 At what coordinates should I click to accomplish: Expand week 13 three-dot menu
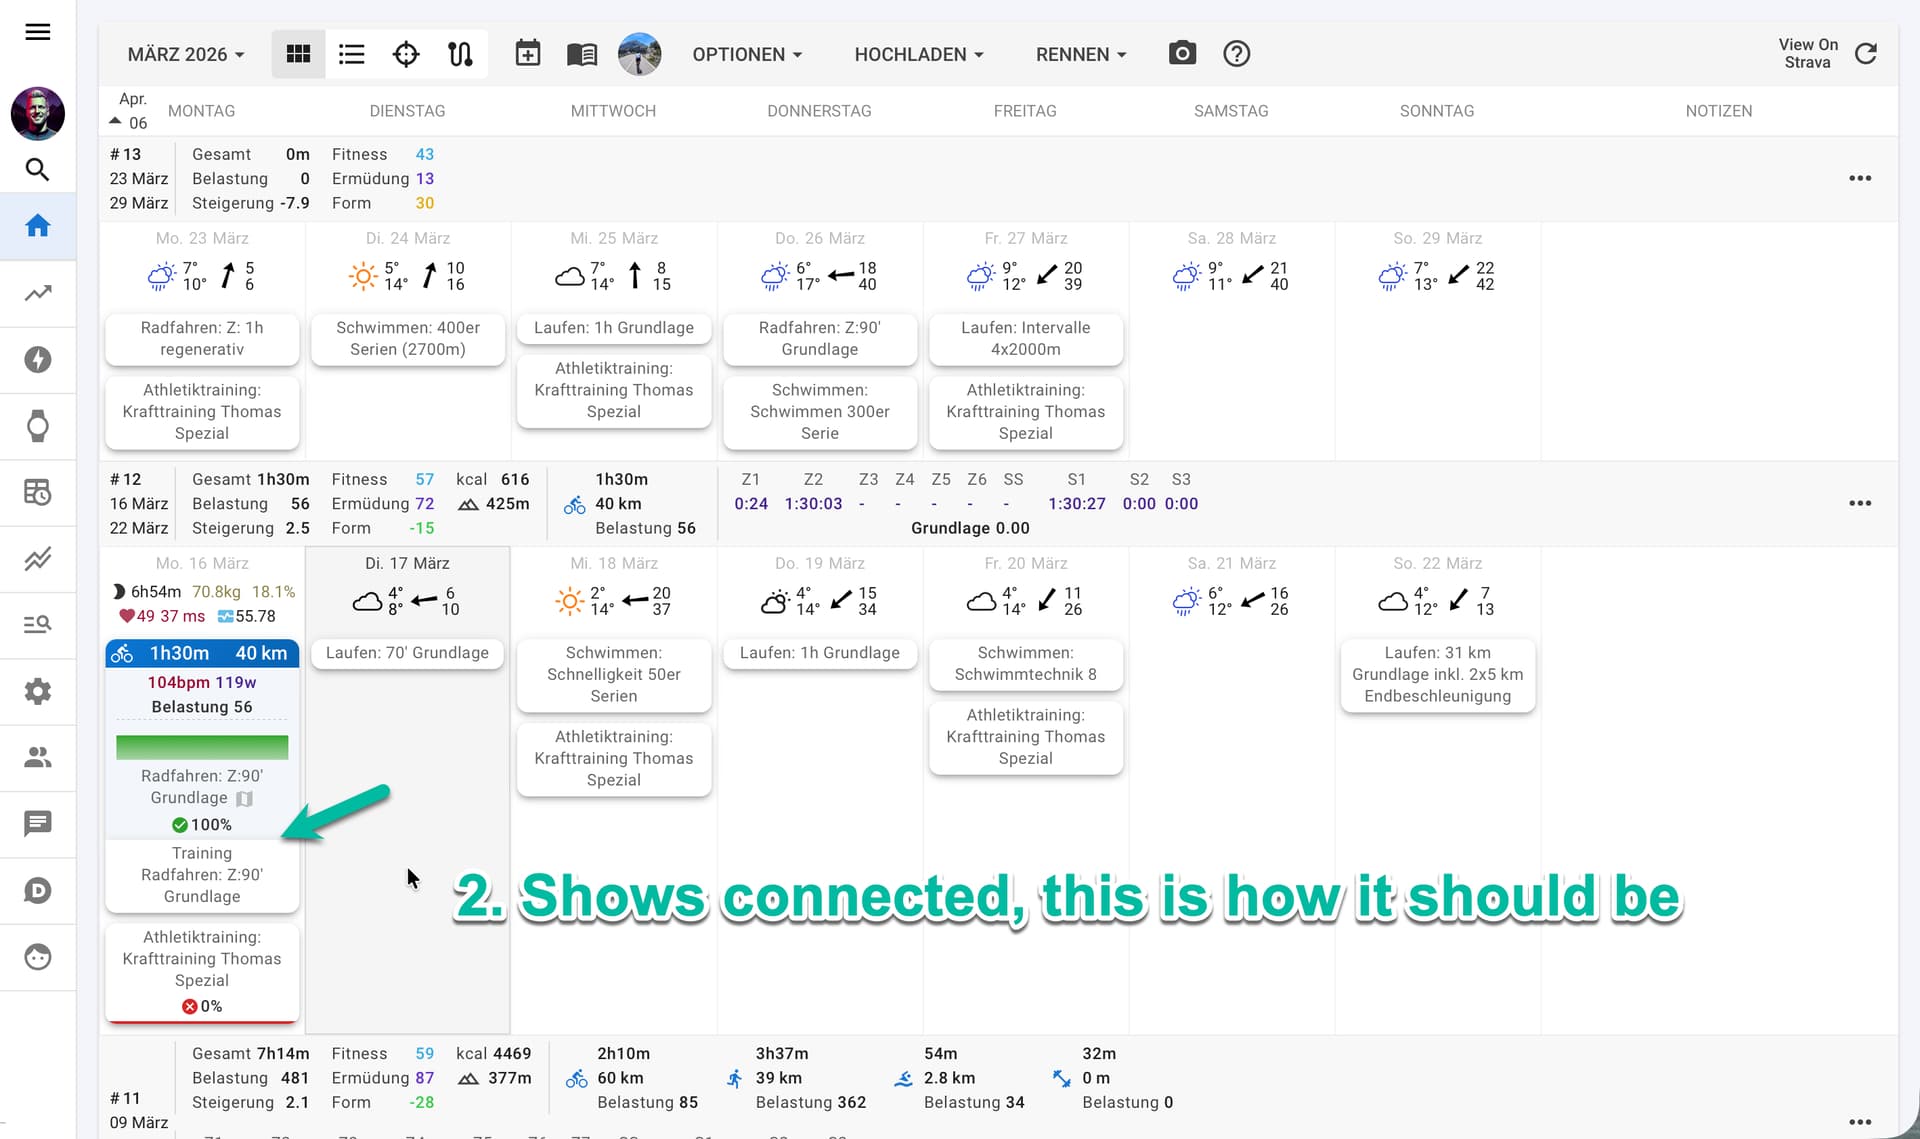click(x=1859, y=178)
